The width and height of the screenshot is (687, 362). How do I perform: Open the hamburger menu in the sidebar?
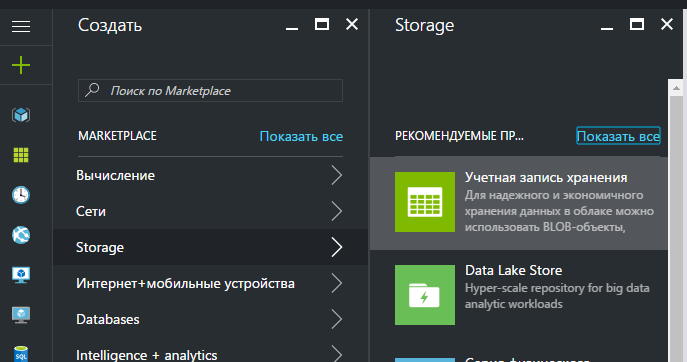coord(21,26)
